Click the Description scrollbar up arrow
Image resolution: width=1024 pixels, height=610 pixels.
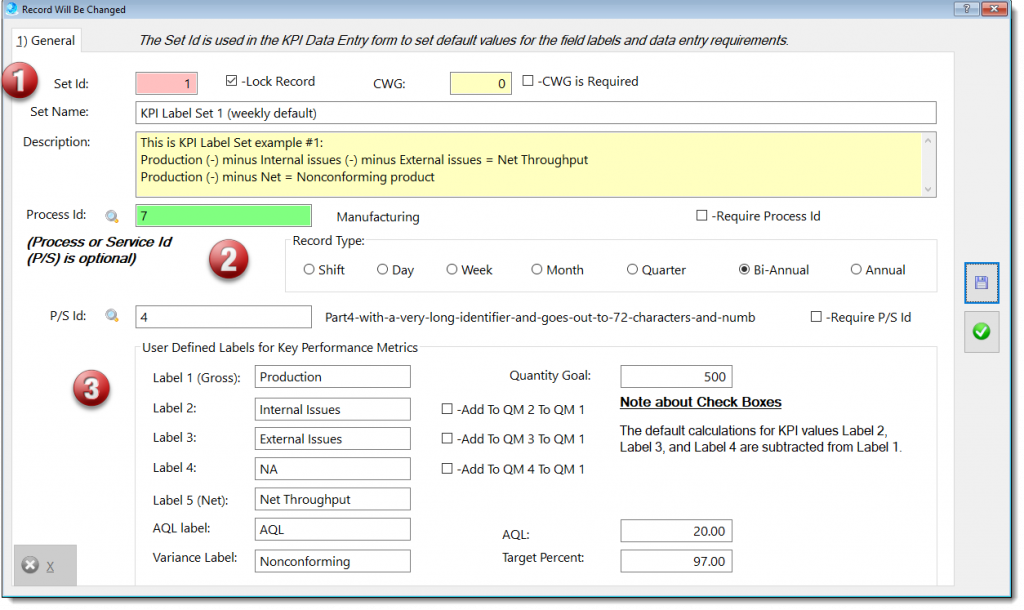click(928, 140)
